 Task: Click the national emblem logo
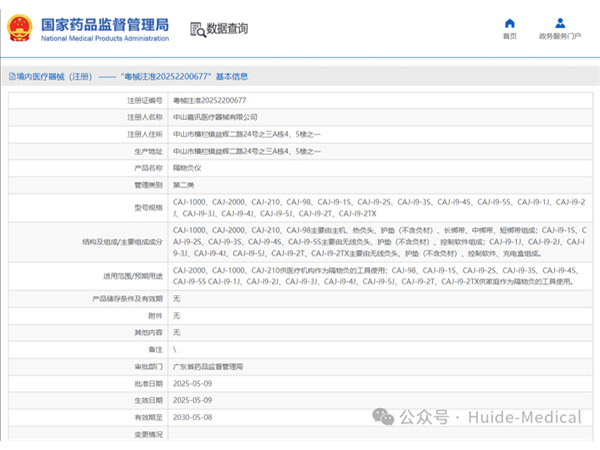coord(21,29)
